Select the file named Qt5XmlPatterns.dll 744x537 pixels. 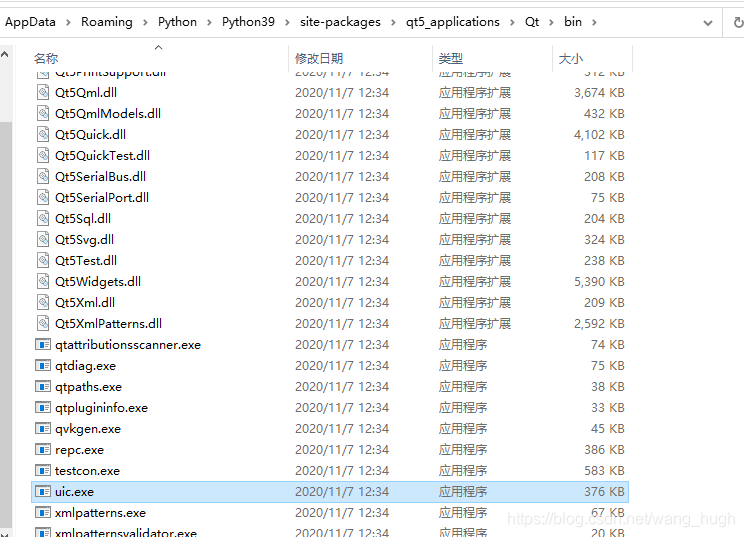pos(108,323)
